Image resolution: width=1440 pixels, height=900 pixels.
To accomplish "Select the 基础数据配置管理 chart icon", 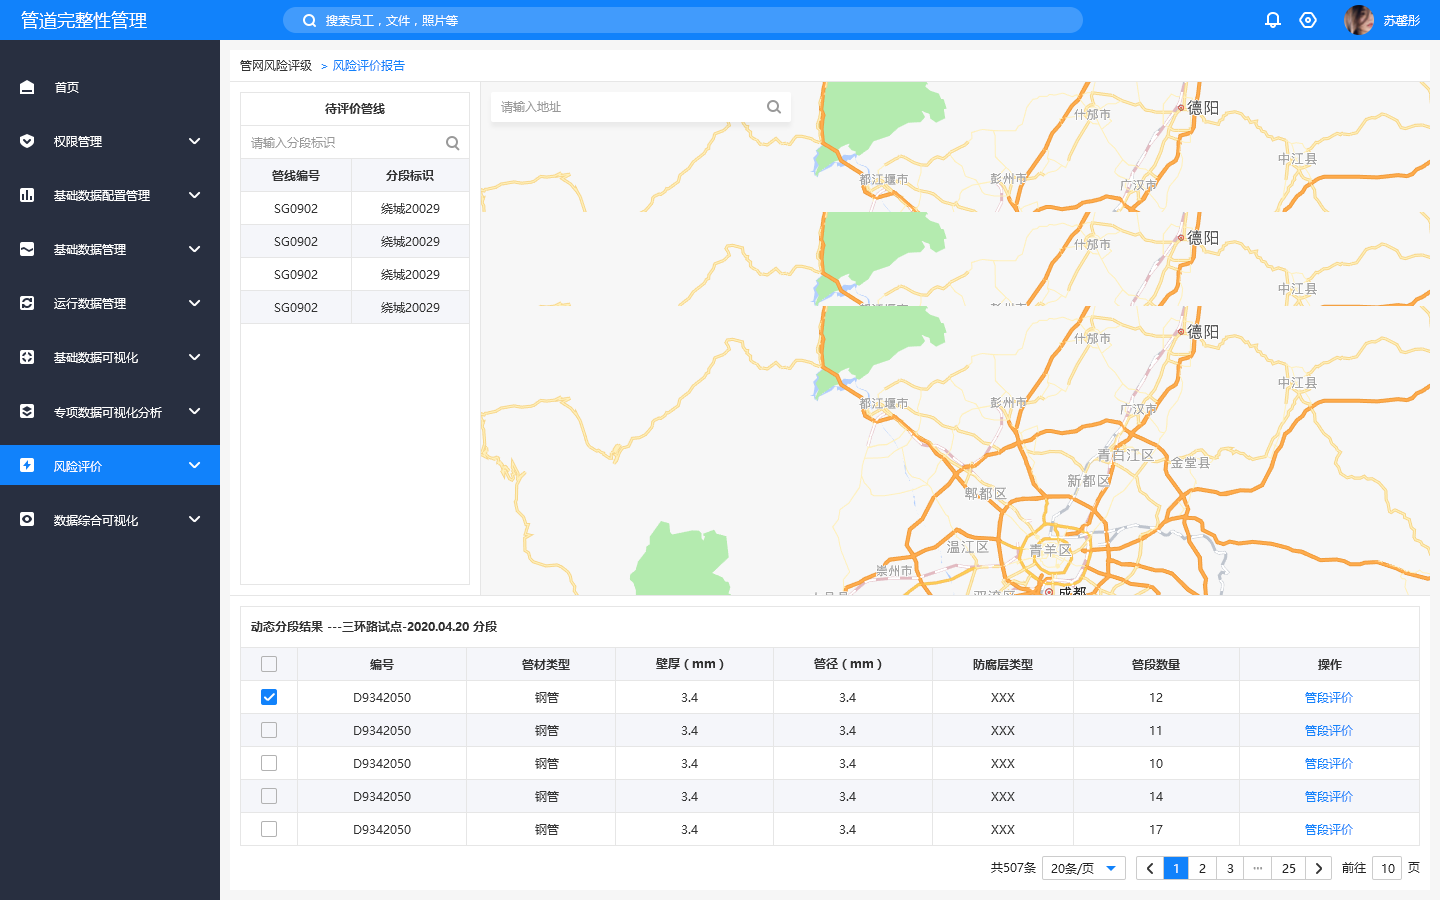I will pos(26,195).
